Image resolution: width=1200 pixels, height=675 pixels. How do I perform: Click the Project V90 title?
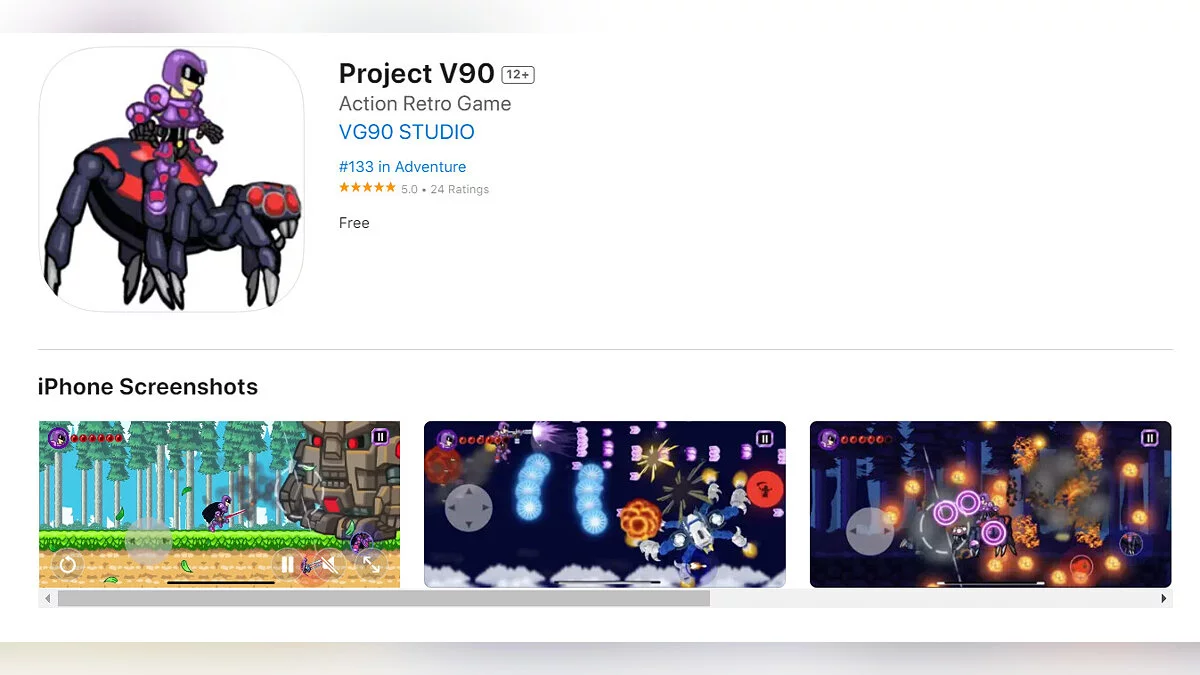[x=417, y=74]
